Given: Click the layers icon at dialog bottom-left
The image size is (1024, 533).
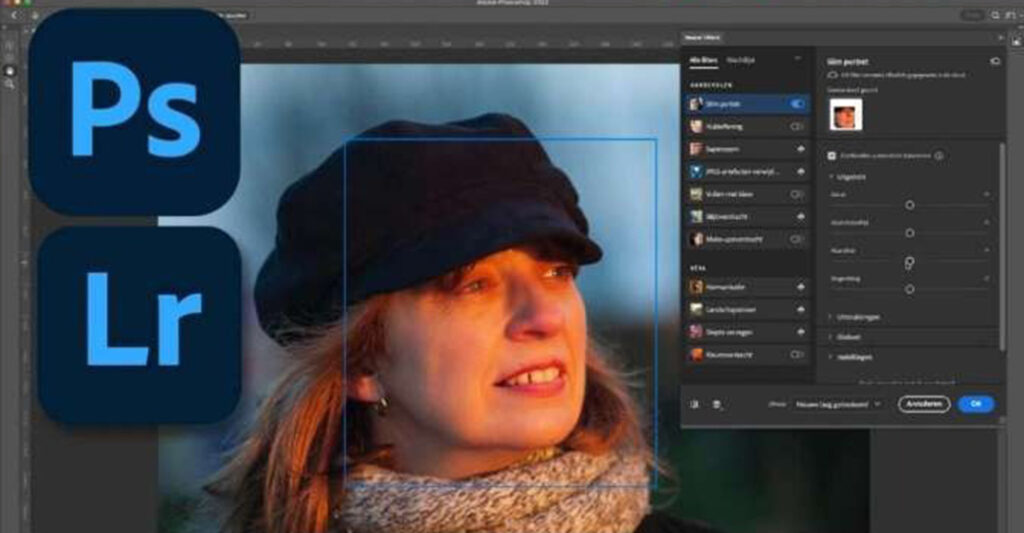Looking at the screenshot, I should click(x=716, y=404).
